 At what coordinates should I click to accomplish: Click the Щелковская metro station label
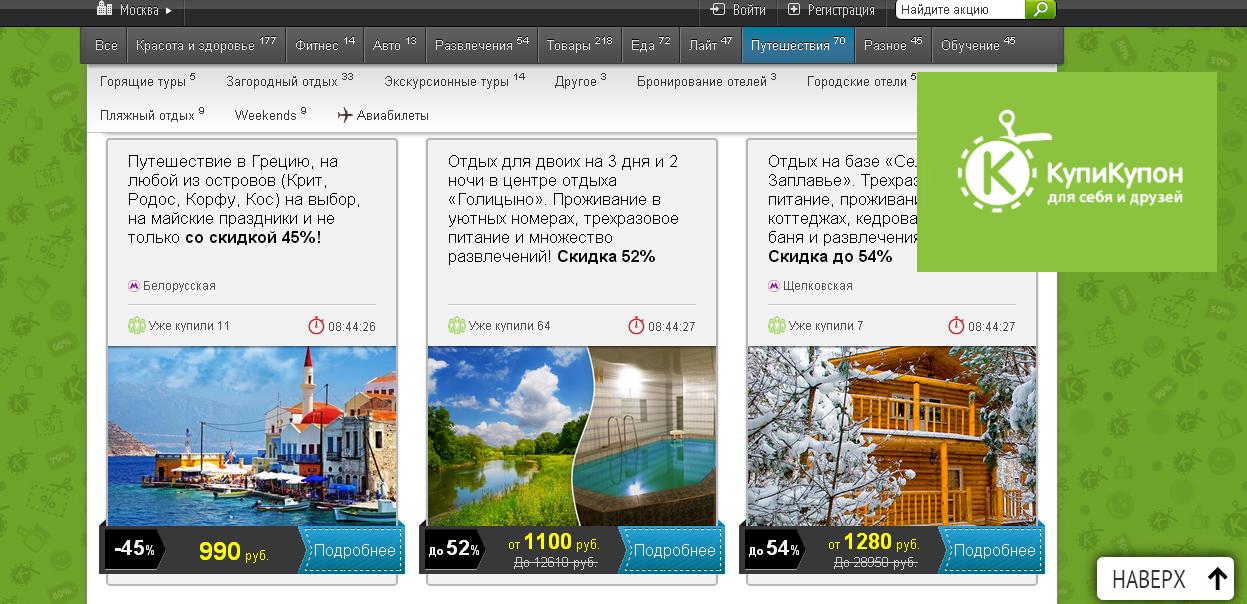(818, 286)
